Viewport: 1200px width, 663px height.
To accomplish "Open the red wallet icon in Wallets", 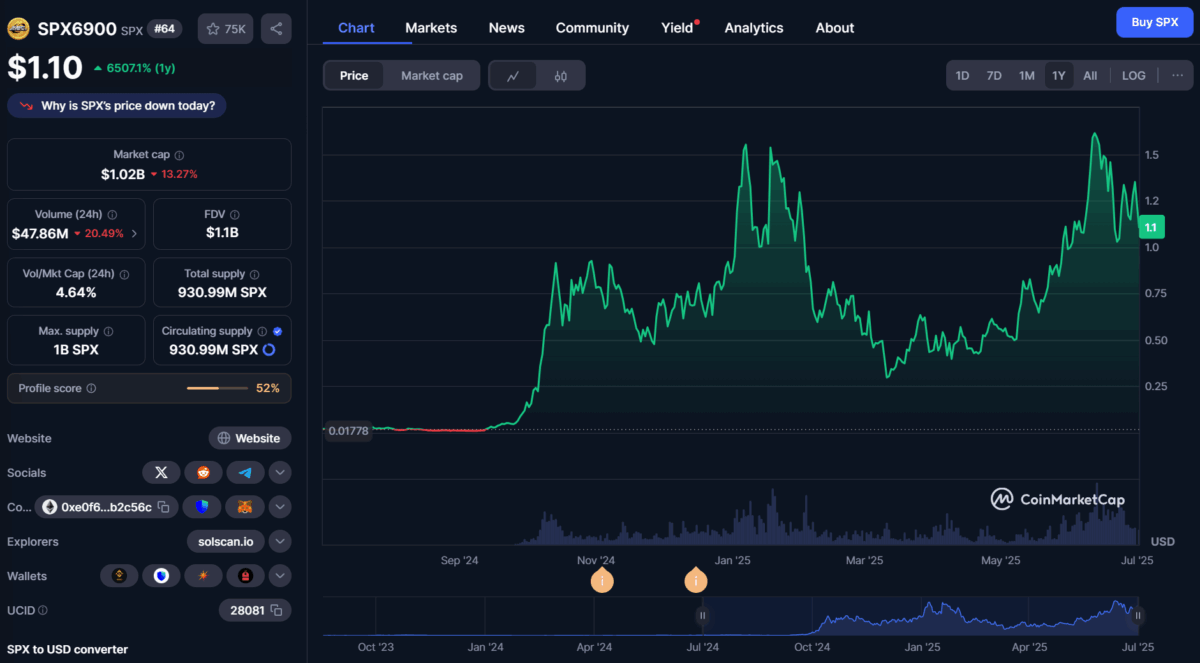I will click(245, 576).
